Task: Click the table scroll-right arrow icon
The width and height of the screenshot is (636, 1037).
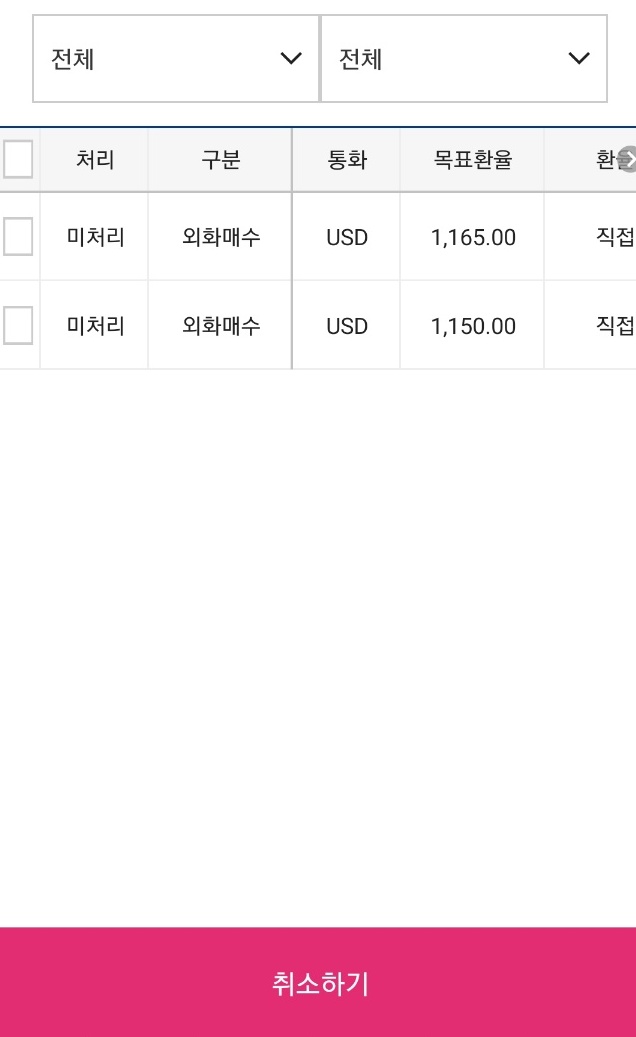Action: [x=627, y=159]
